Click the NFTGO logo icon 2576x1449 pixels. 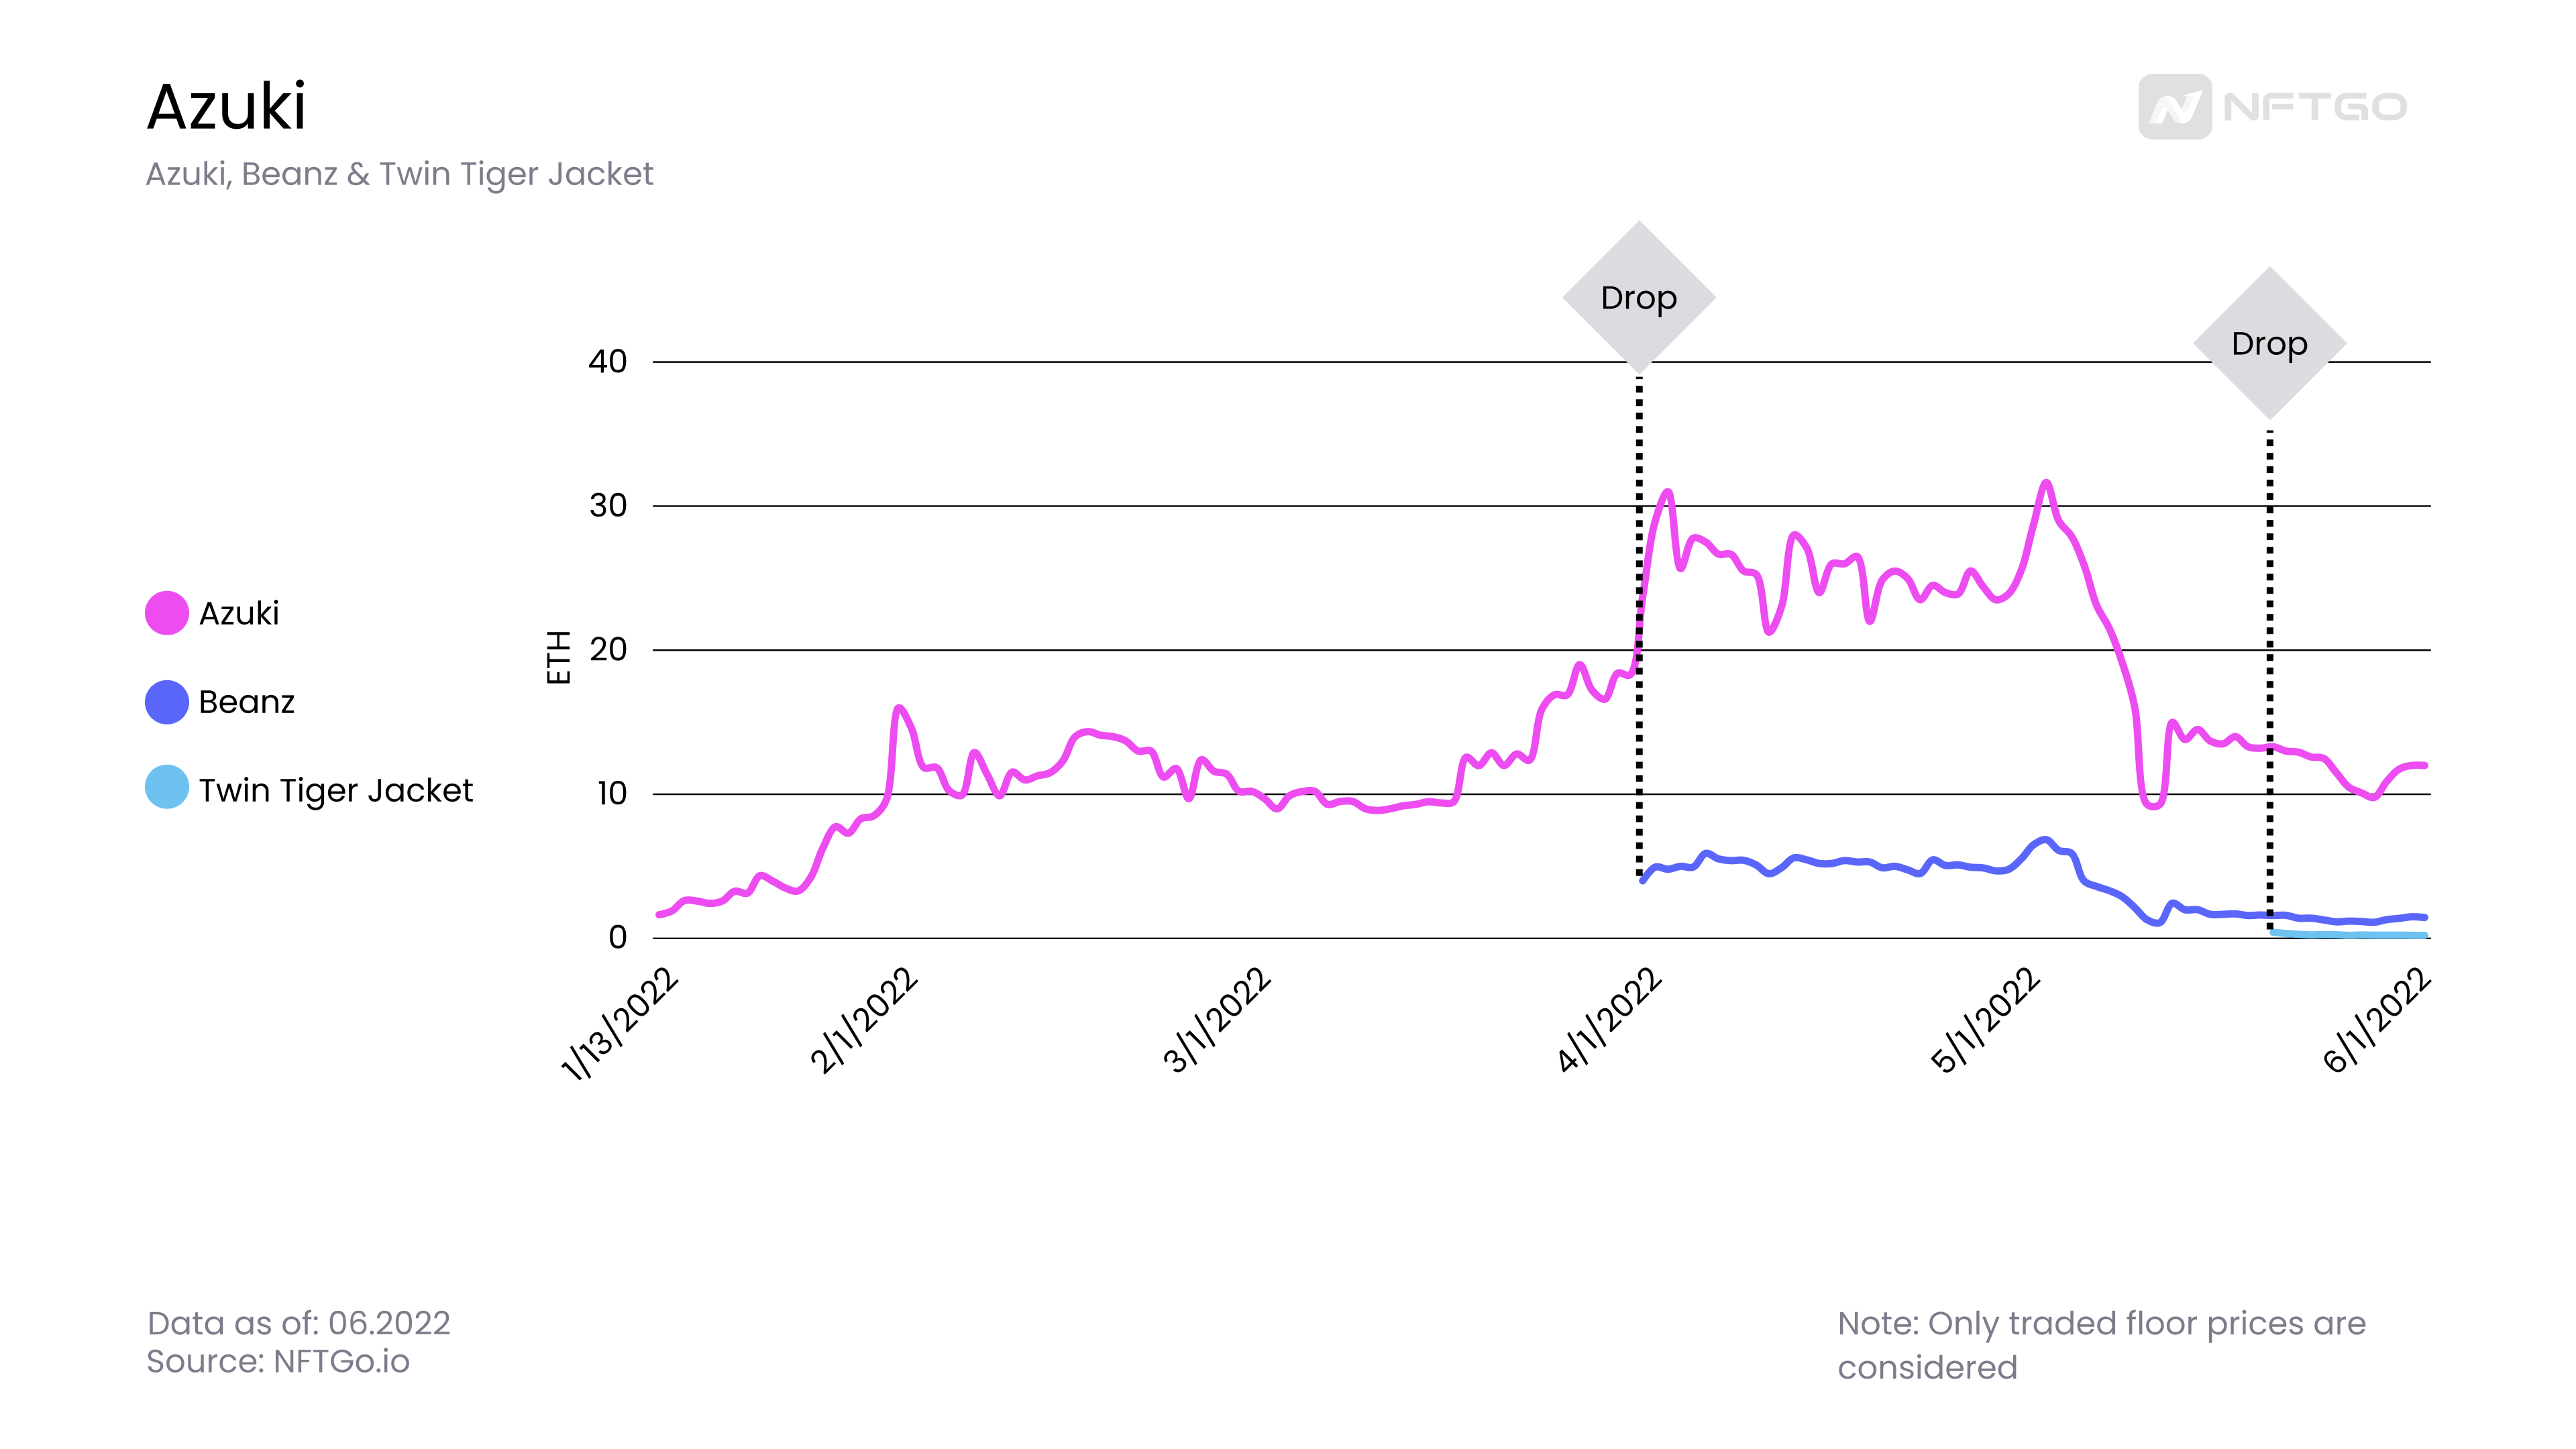tap(2174, 106)
